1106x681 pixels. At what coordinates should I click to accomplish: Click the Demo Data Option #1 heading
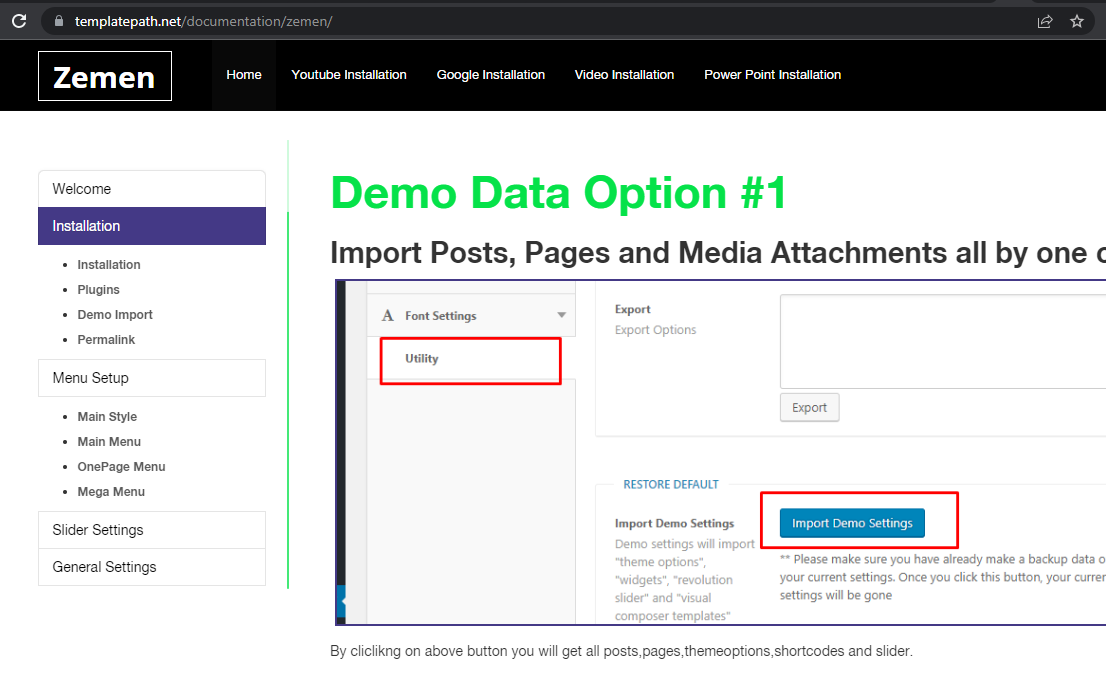tap(558, 193)
